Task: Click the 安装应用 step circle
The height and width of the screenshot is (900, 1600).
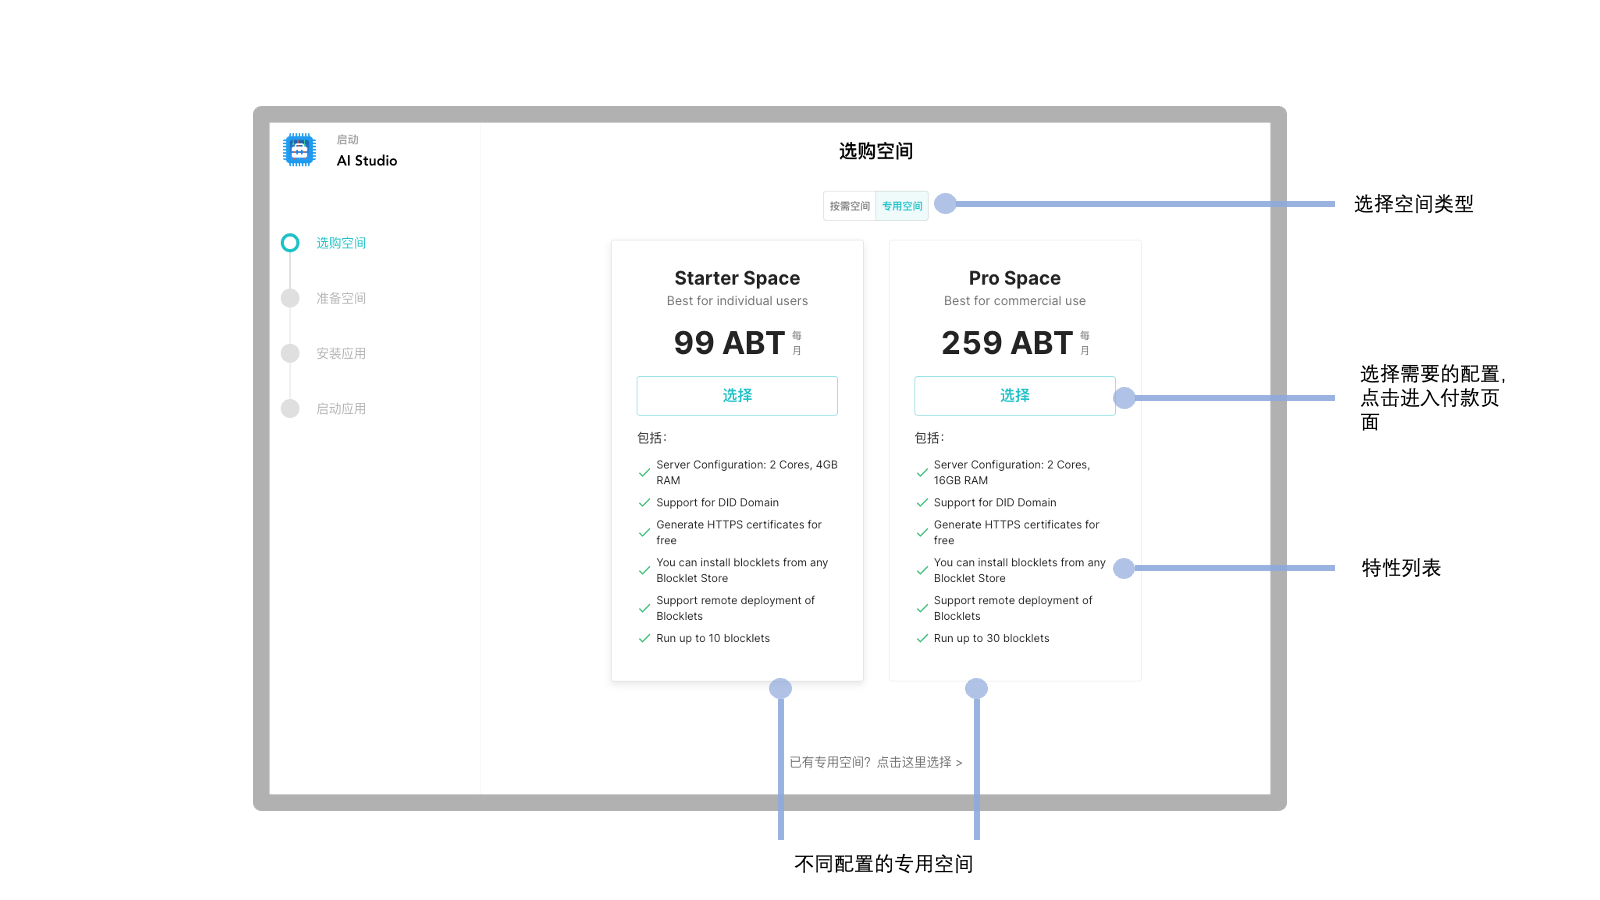Action: tap(290, 353)
